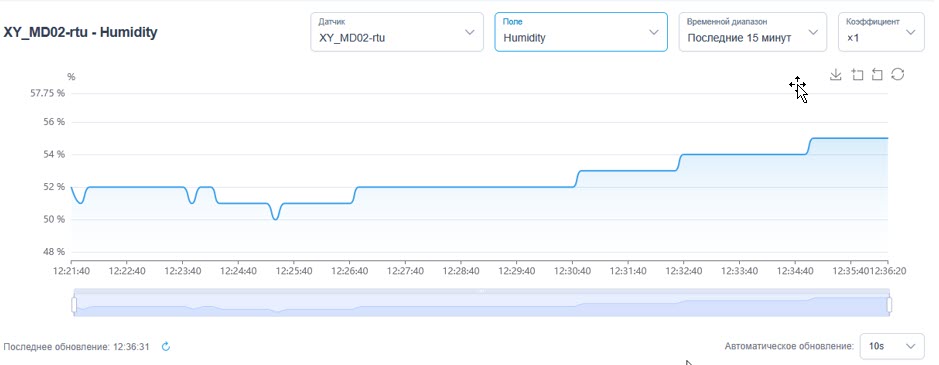Refresh data icon beside last update
939x365 pixels.
point(166,346)
